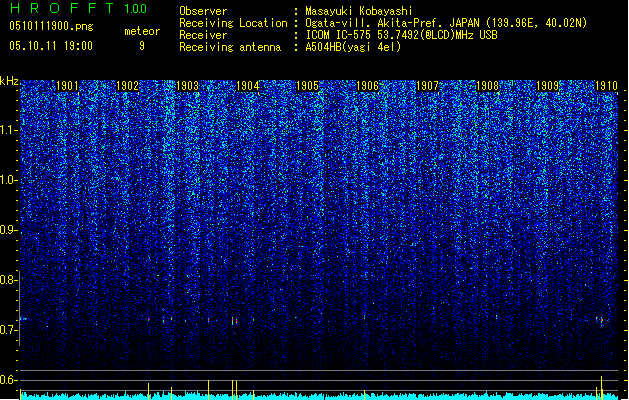The image size is (629, 400).
Task: Click the 1902 time marker
Action: point(127,86)
